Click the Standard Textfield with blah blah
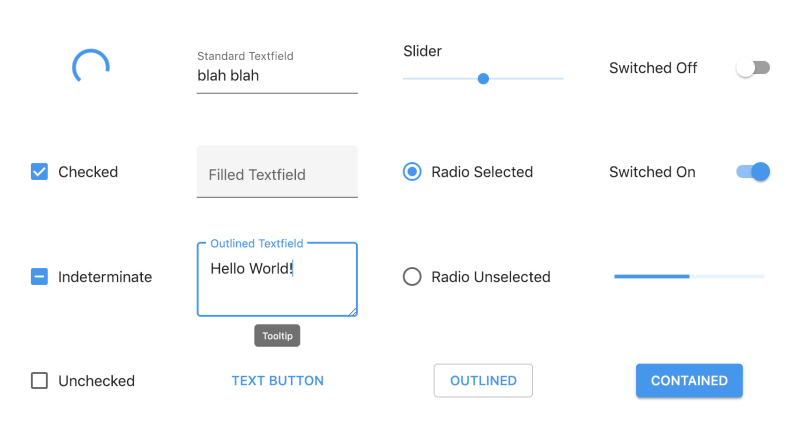 [277, 76]
